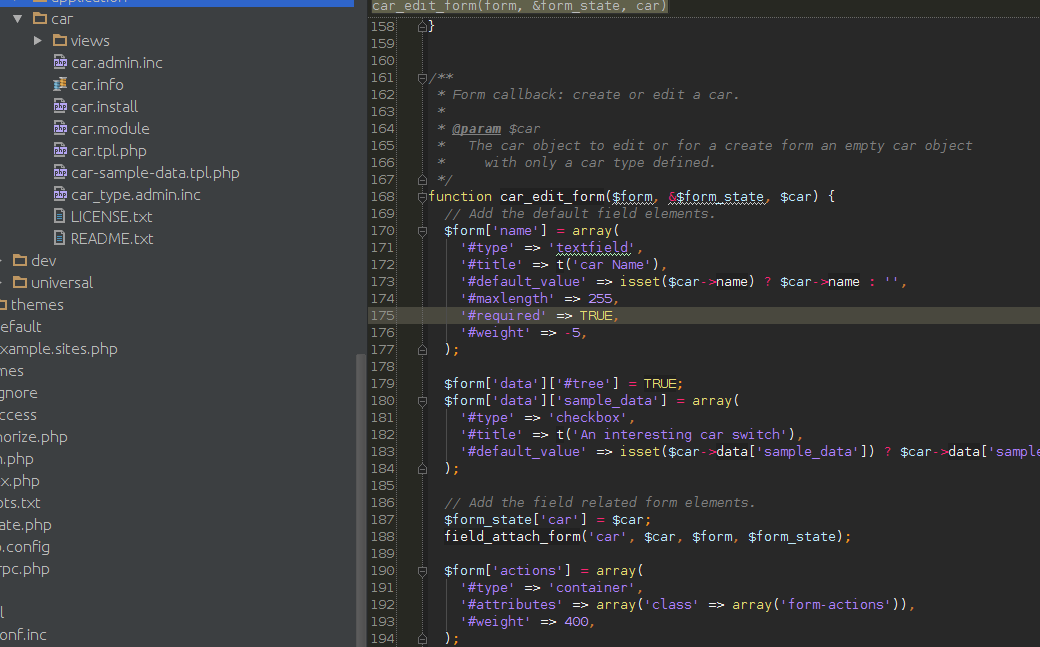Open car_type.admin.inc in the tree
Image resolution: width=1040 pixels, height=647 pixels.
135,194
